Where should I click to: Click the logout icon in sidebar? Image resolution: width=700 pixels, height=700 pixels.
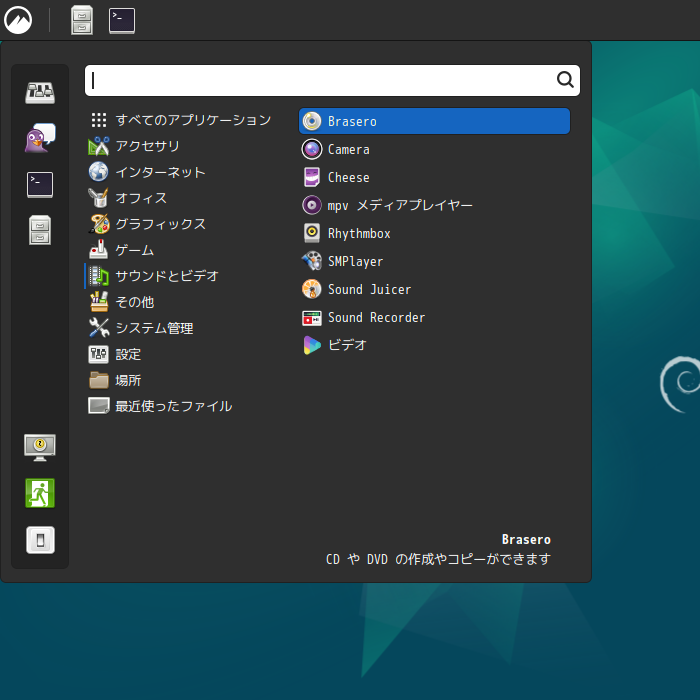(40, 493)
